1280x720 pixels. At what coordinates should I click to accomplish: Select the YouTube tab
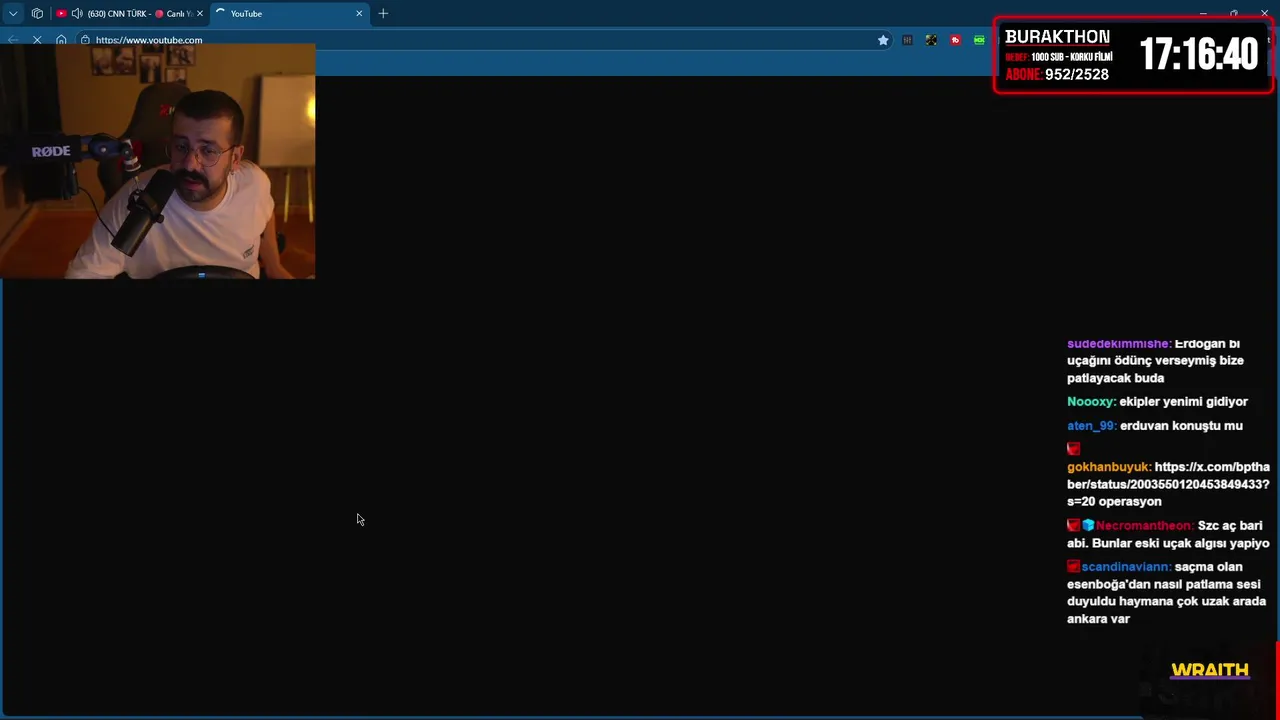coord(288,14)
